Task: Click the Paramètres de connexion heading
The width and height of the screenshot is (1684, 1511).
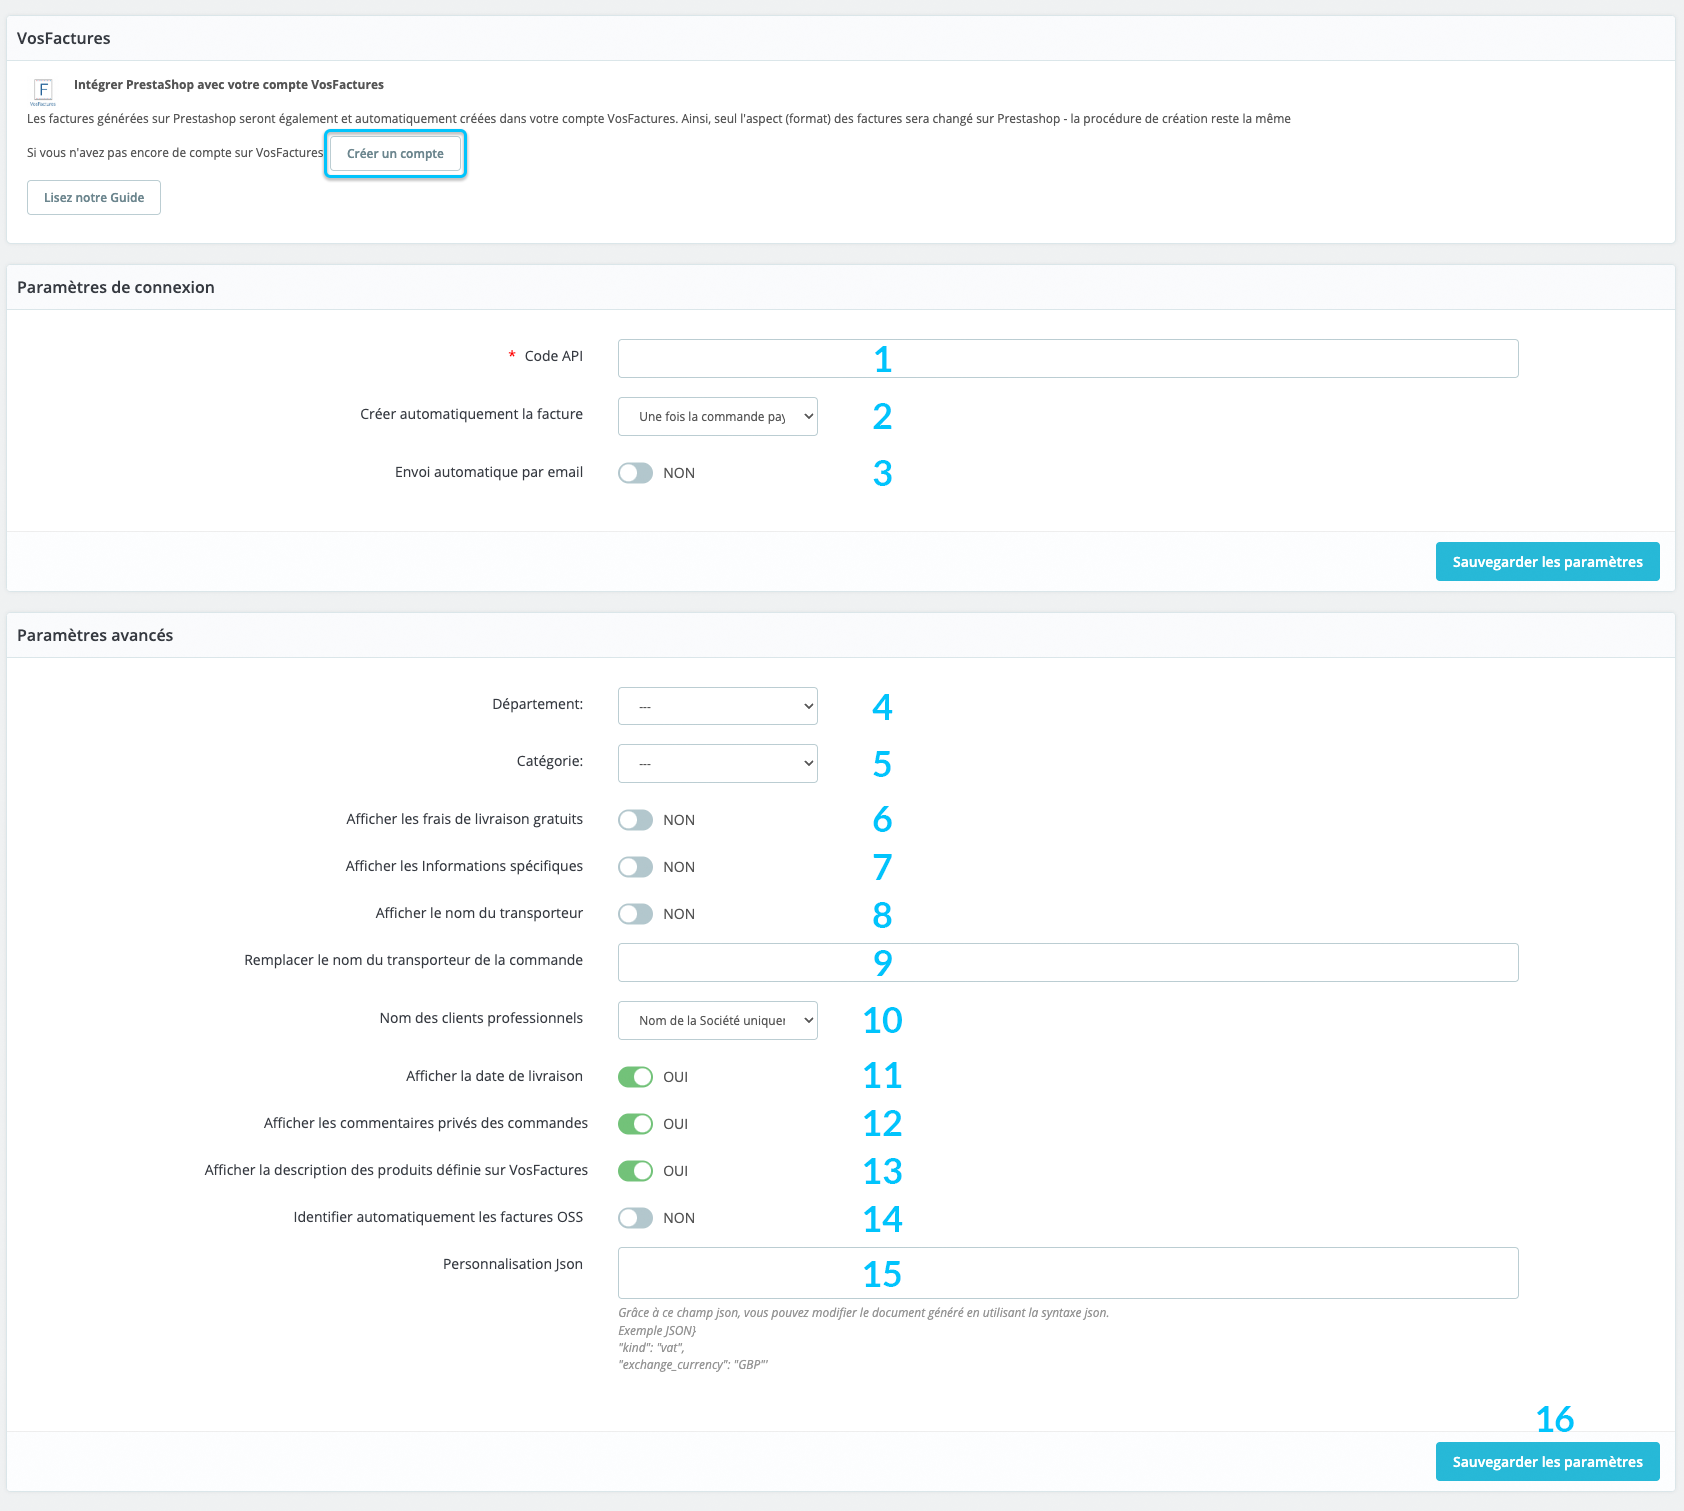Action: tap(116, 288)
